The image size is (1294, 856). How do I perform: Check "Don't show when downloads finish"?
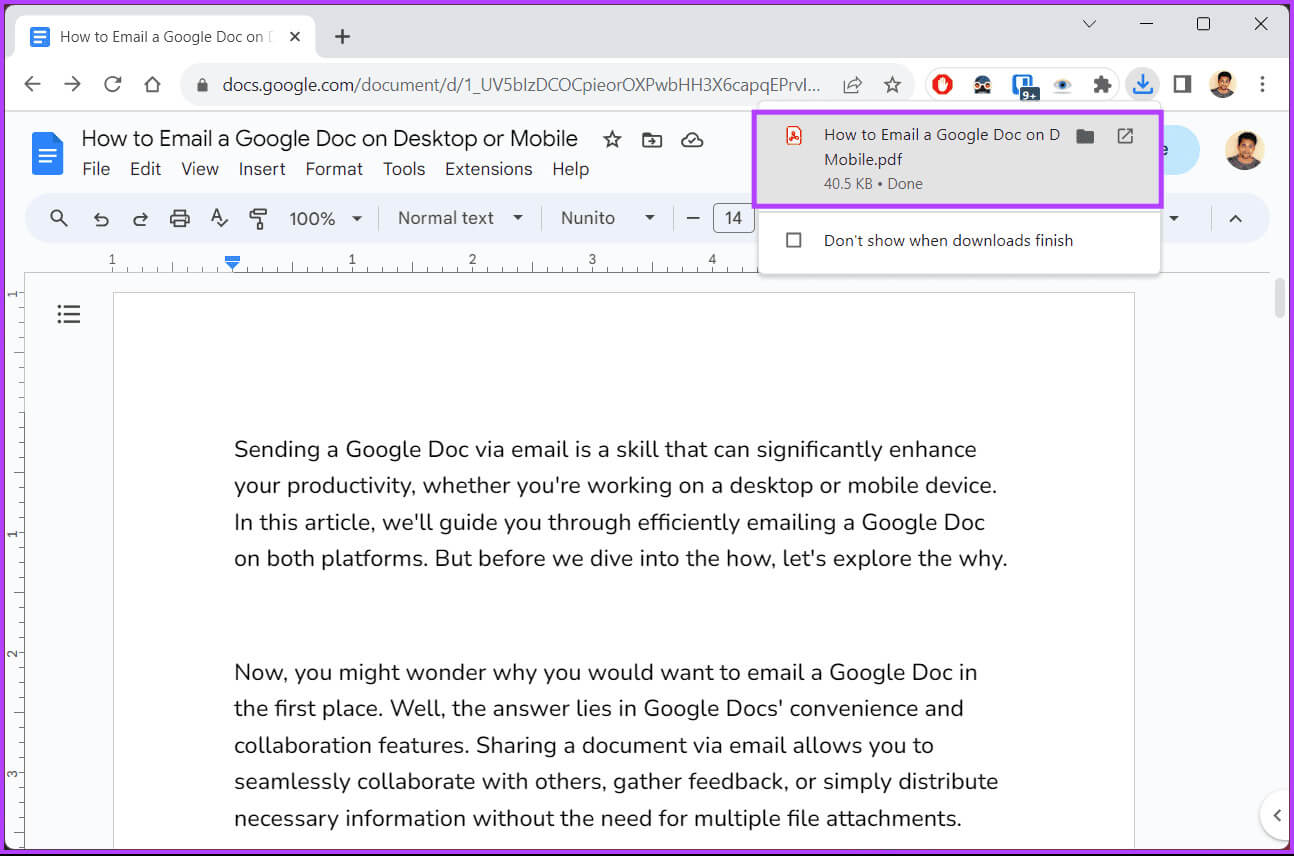tap(794, 240)
